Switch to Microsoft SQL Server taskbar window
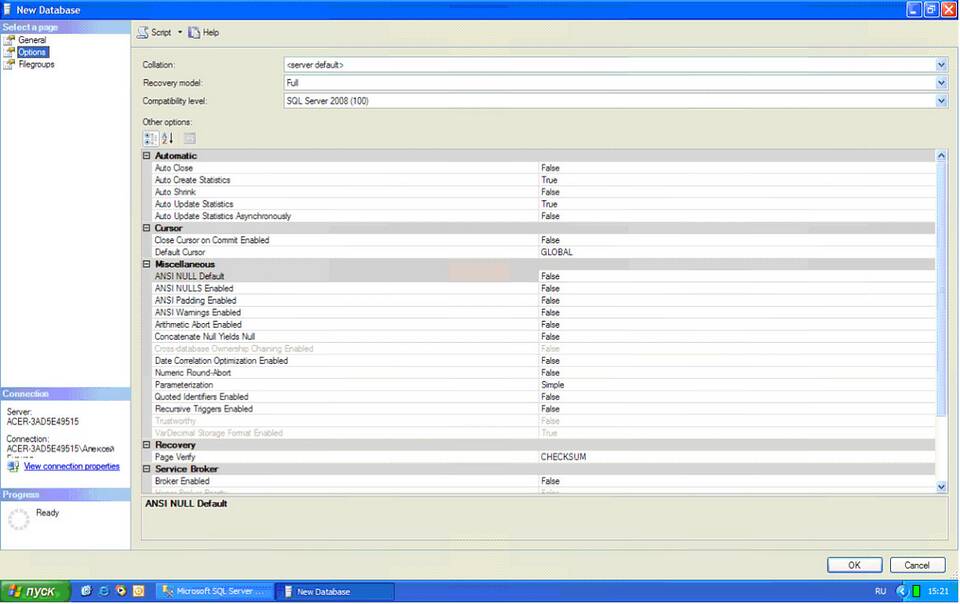 (214, 591)
